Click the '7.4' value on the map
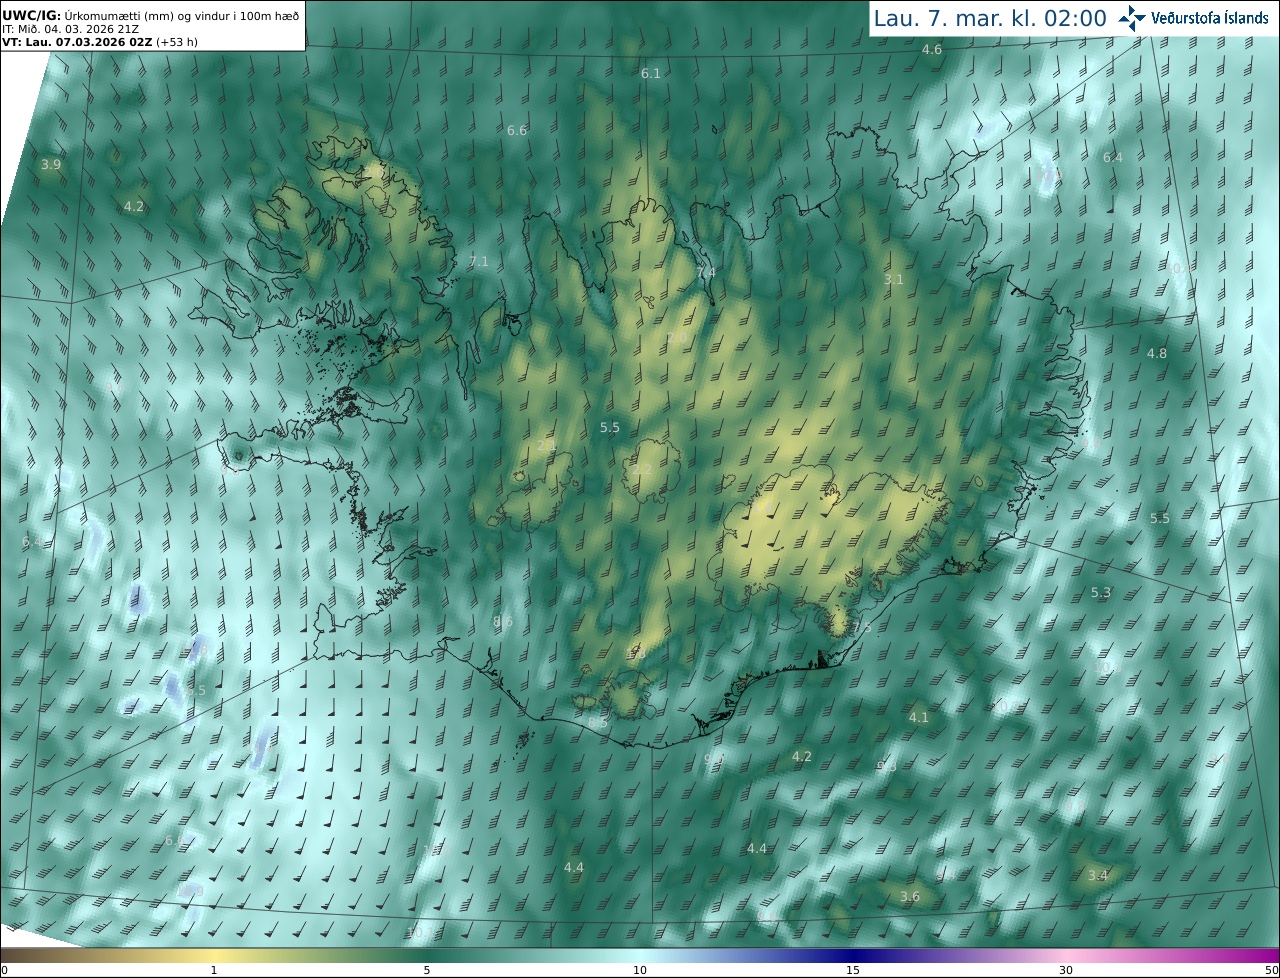Image resolution: width=1280 pixels, height=978 pixels. pos(706,274)
